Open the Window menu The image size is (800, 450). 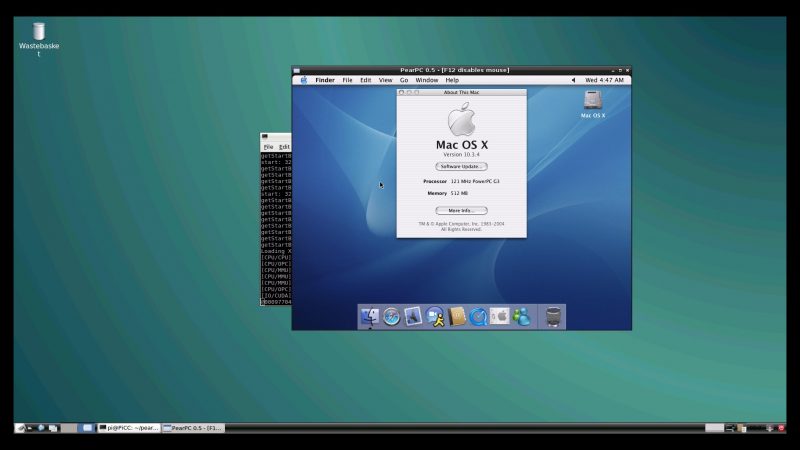427,80
